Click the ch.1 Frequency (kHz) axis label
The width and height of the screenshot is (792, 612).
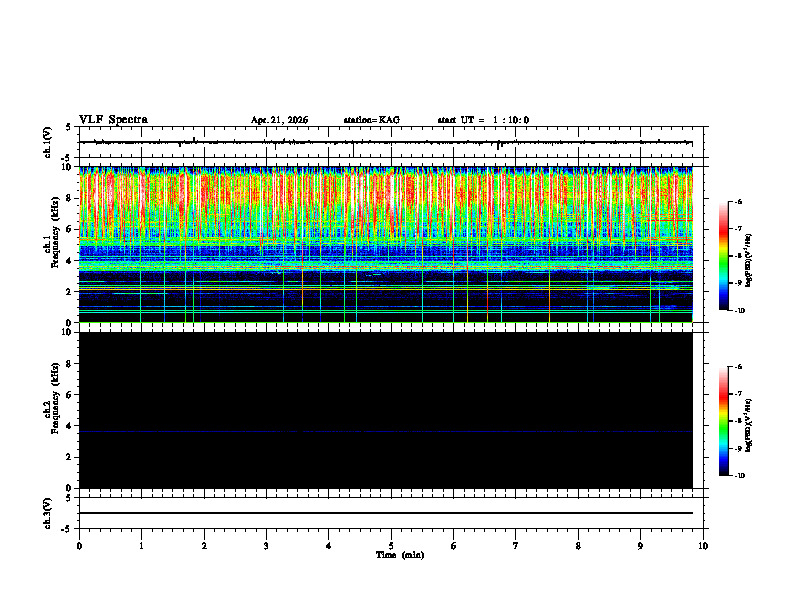click(52, 244)
